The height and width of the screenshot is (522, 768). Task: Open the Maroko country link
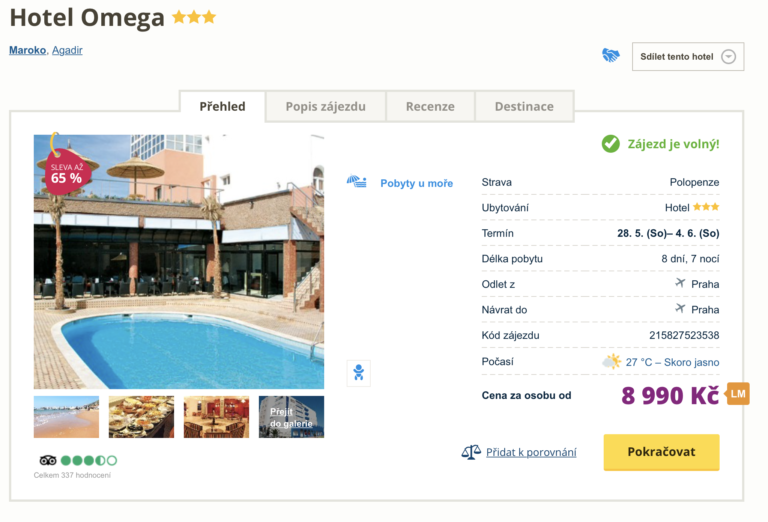[27, 50]
